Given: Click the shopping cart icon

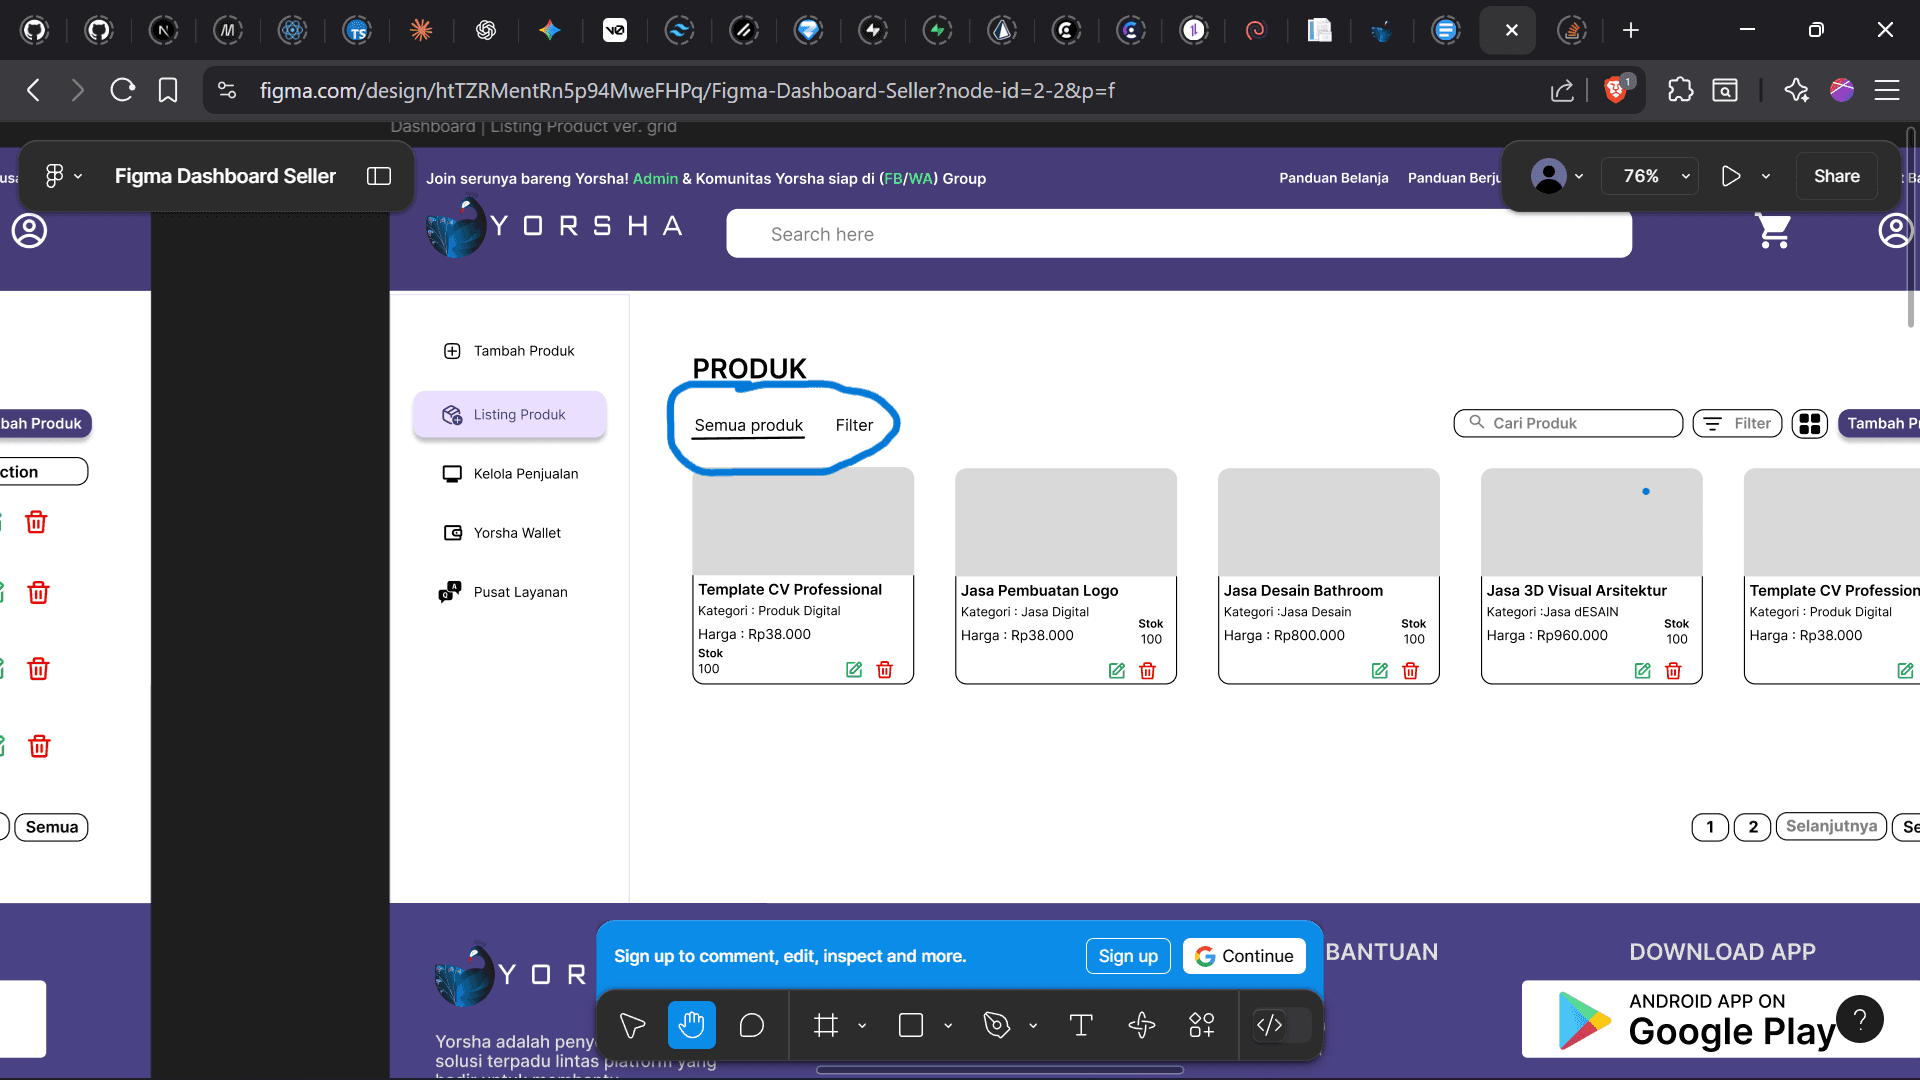Looking at the screenshot, I should pyautogui.click(x=1774, y=231).
